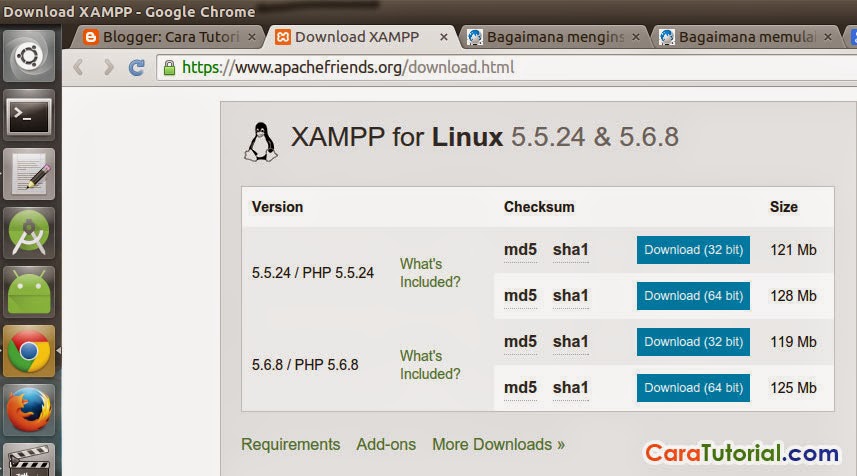Click the Linux penguin icon
The width and height of the screenshot is (857, 476).
(x=261, y=142)
